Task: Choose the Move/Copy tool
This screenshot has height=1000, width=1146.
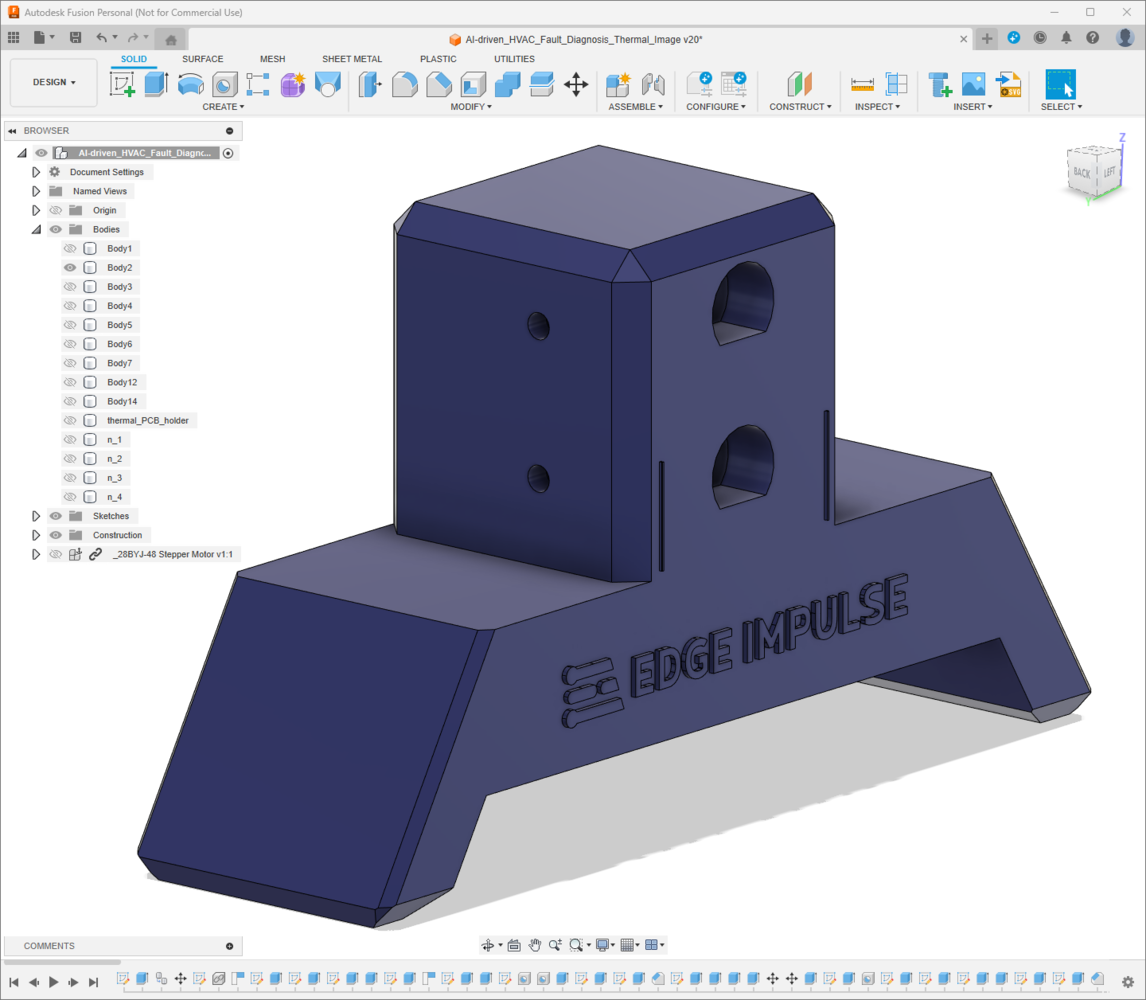Action: (576, 84)
